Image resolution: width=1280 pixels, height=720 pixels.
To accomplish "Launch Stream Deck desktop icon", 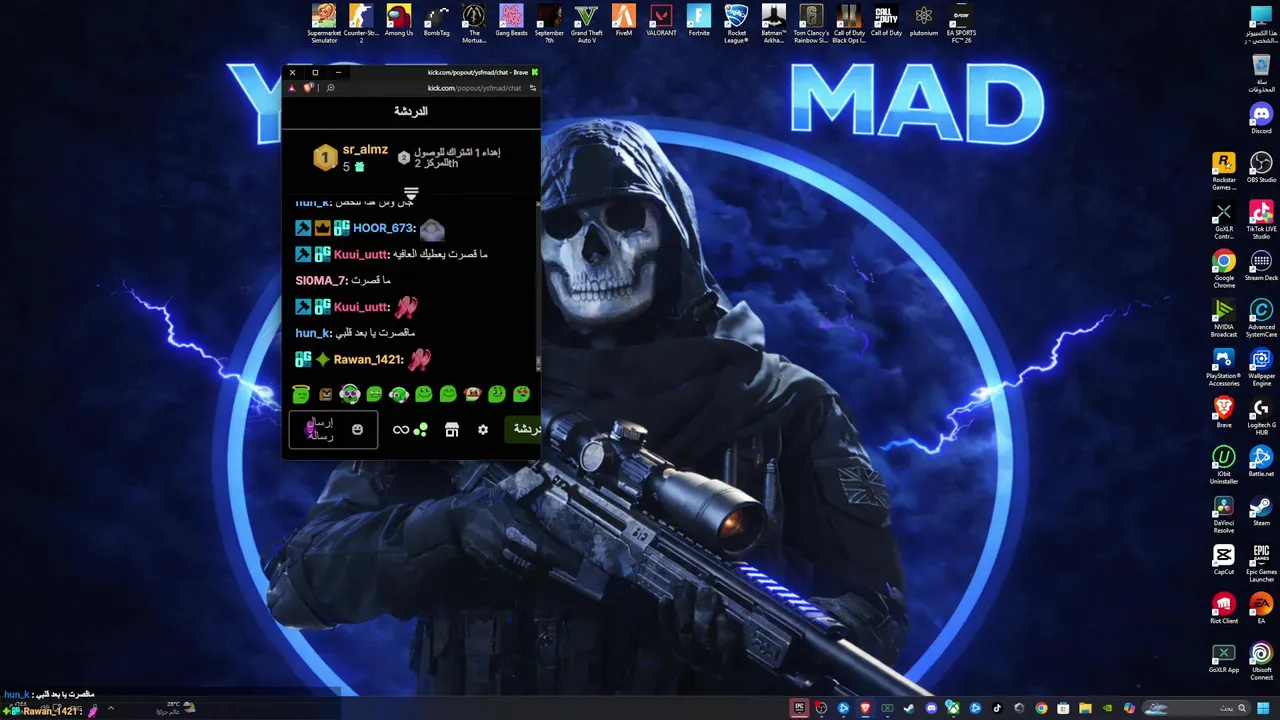I will tap(1261, 266).
